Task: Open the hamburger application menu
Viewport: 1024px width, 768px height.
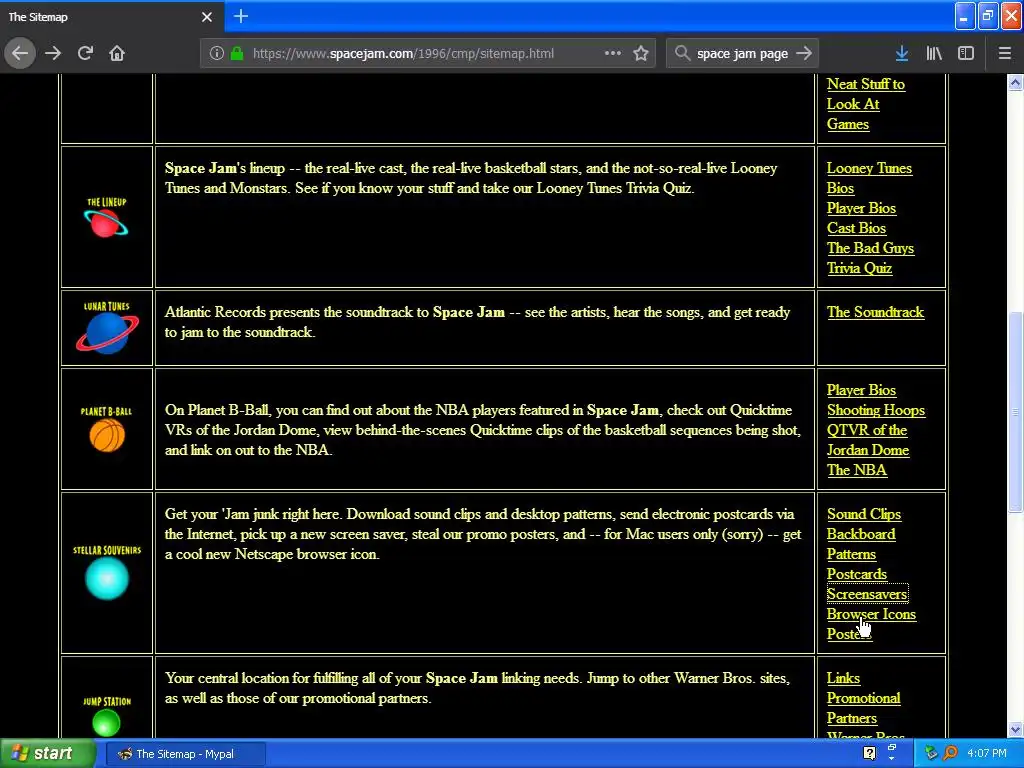Action: pyautogui.click(x=1004, y=54)
